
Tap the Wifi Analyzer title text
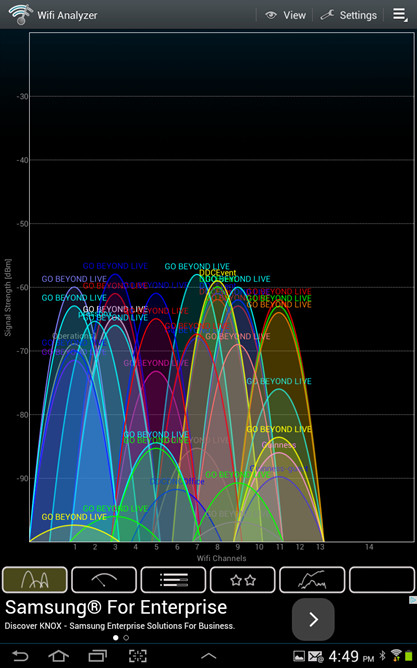click(67, 15)
